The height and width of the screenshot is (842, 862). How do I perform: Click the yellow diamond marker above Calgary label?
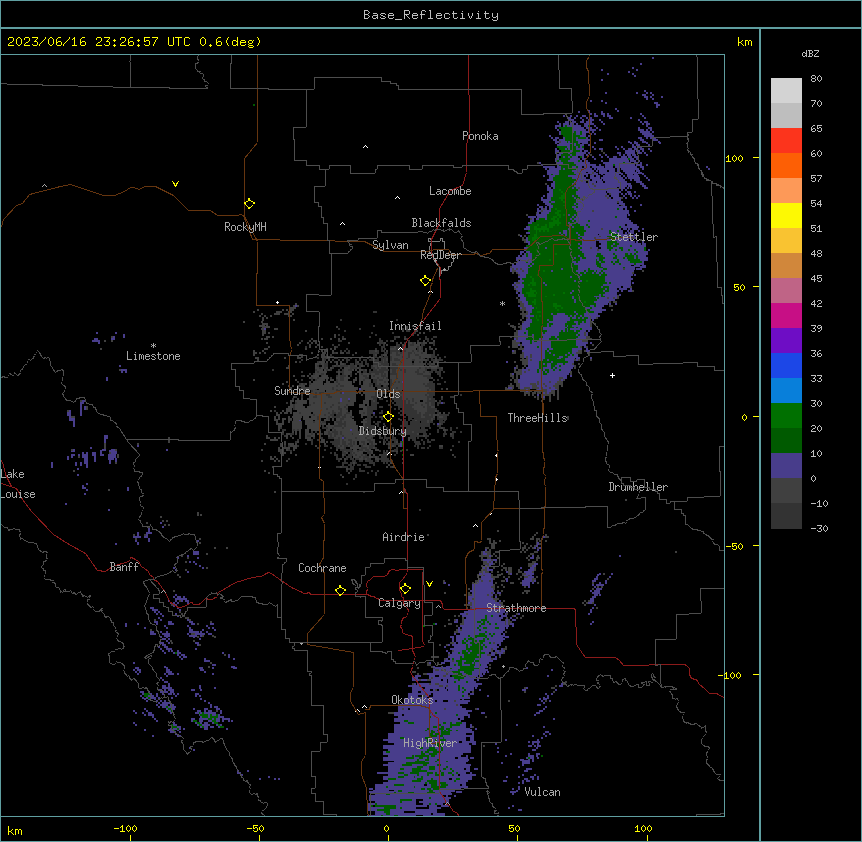pyautogui.click(x=406, y=589)
